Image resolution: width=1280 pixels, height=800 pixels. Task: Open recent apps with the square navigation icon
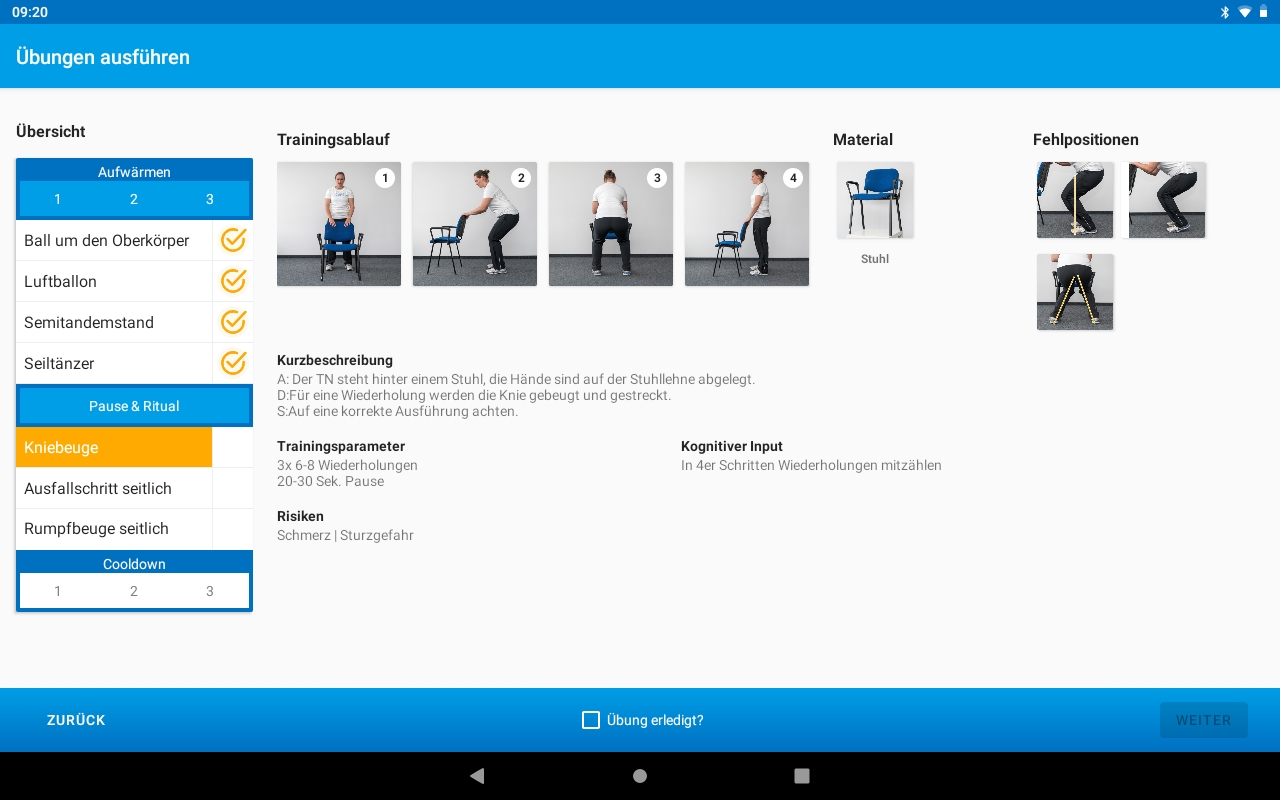(801, 775)
